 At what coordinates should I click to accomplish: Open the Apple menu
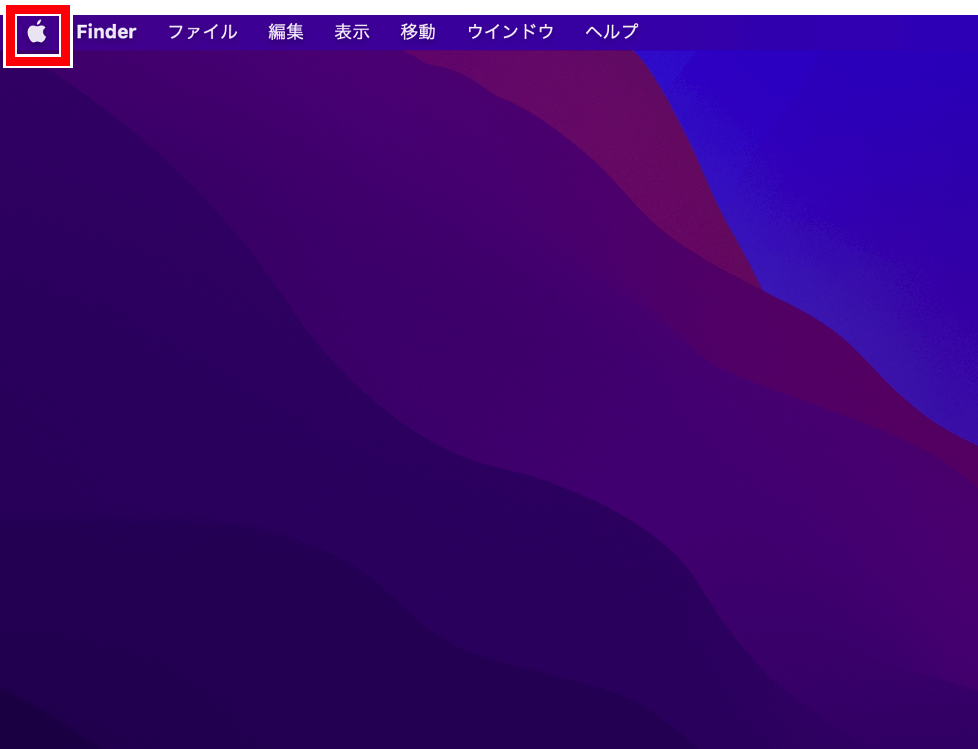pyautogui.click(x=37, y=32)
